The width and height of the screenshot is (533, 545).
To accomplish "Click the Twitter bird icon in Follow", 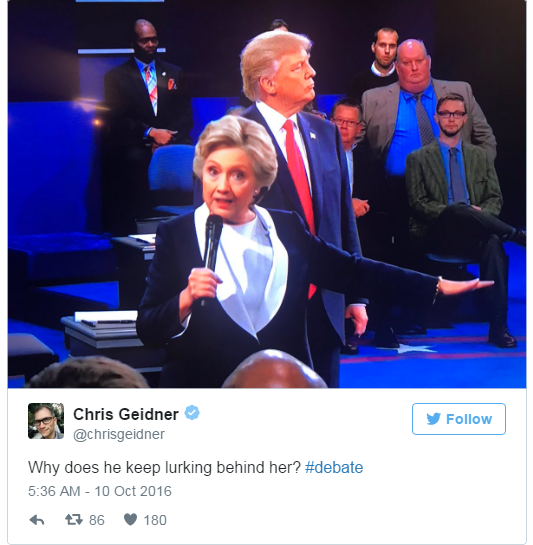I will (x=434, y=419).
